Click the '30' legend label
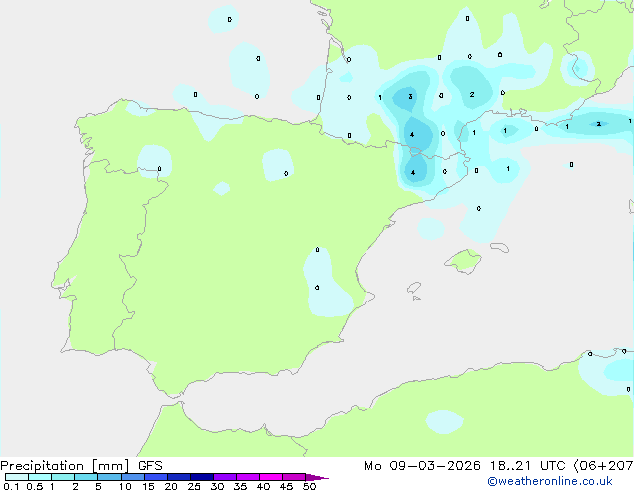Viewport: 634px width, 490px height. 217,486
